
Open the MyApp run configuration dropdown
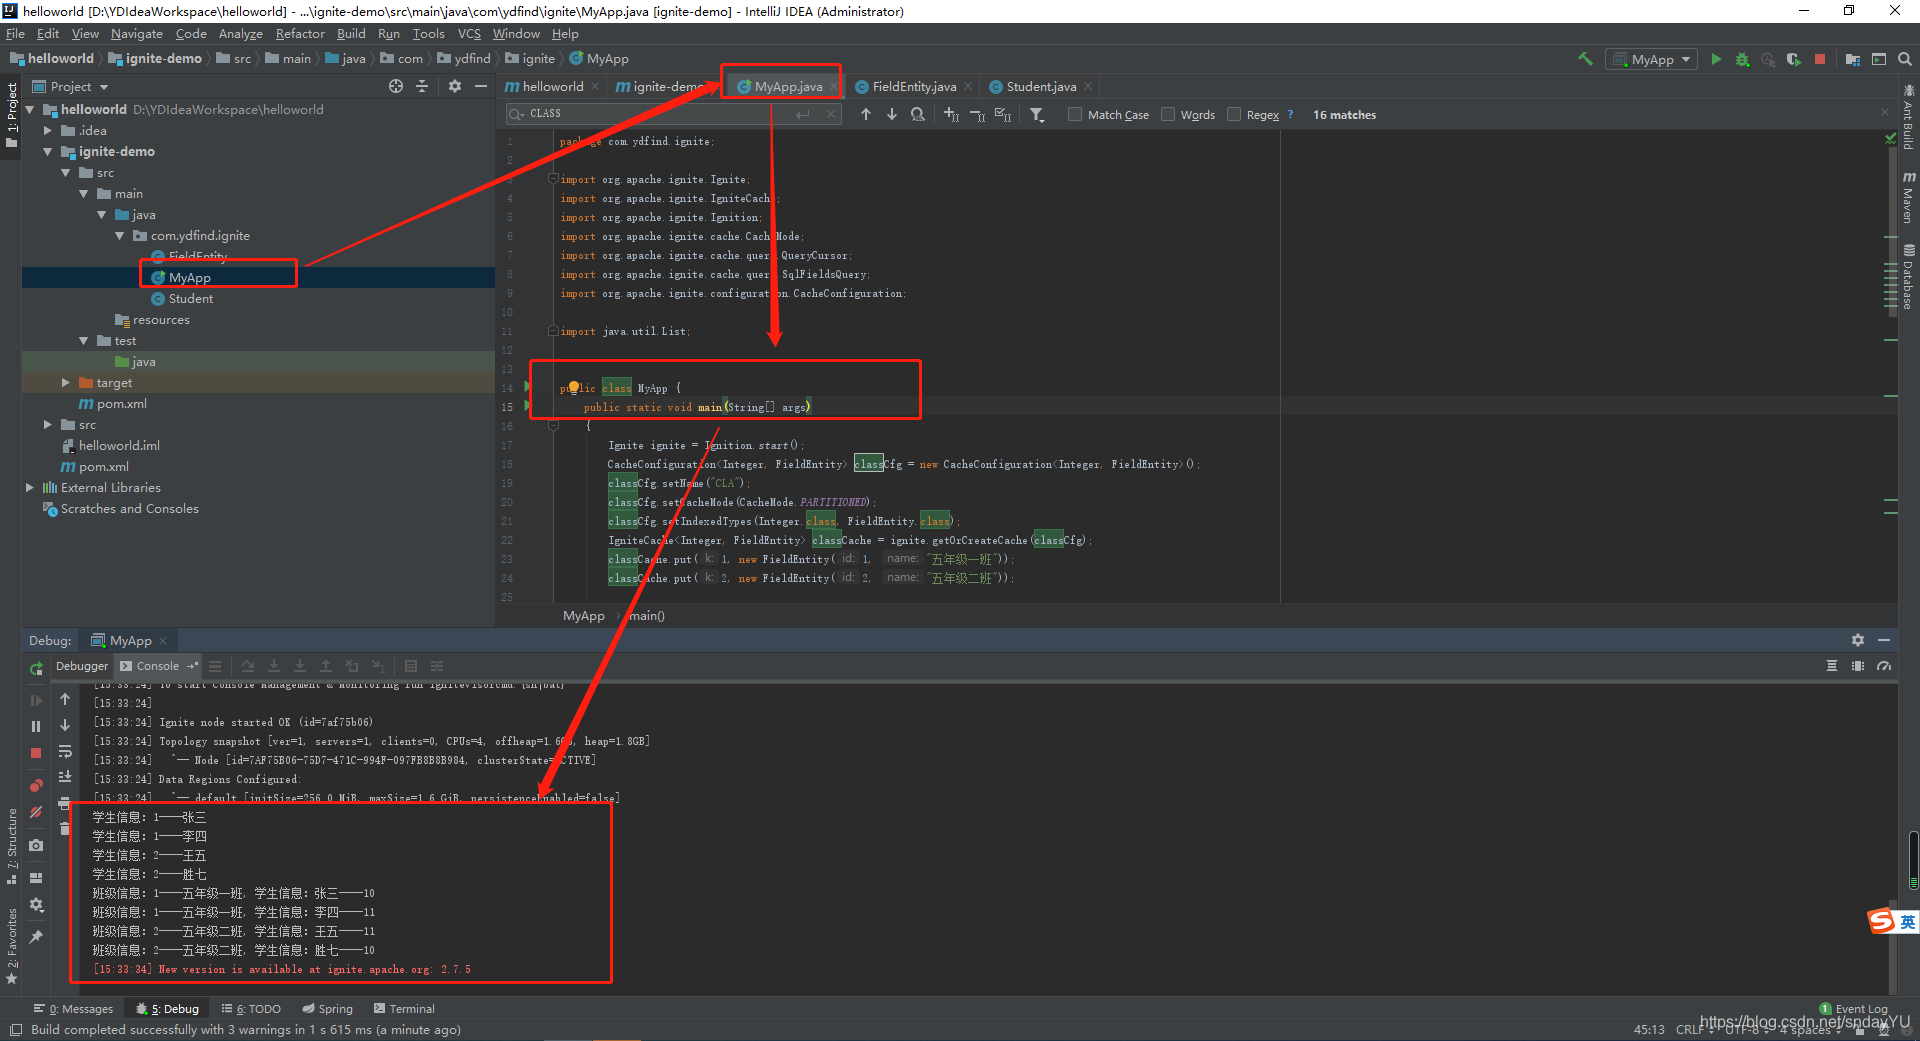tap(1651, 59)
